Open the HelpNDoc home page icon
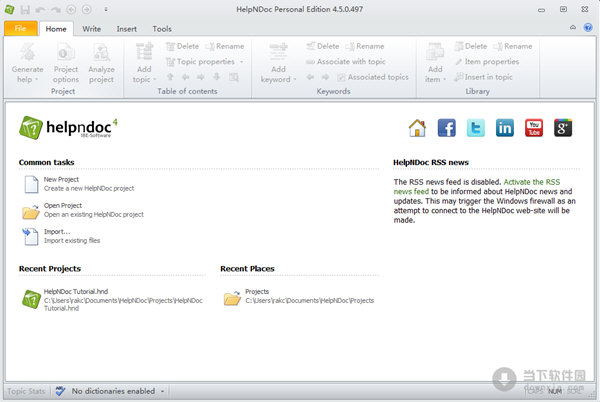The width and height of the screenshot is (600, 402). click(417, 128)
